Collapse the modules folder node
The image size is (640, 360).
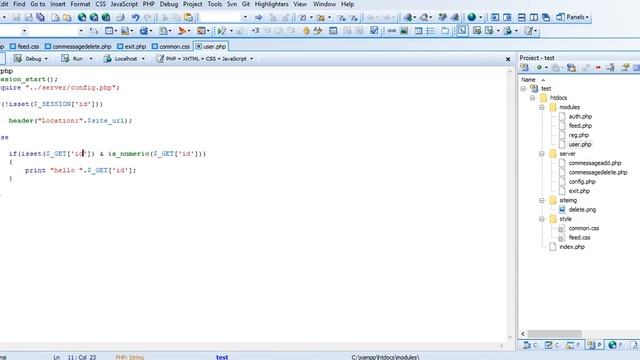coord(542,107)
